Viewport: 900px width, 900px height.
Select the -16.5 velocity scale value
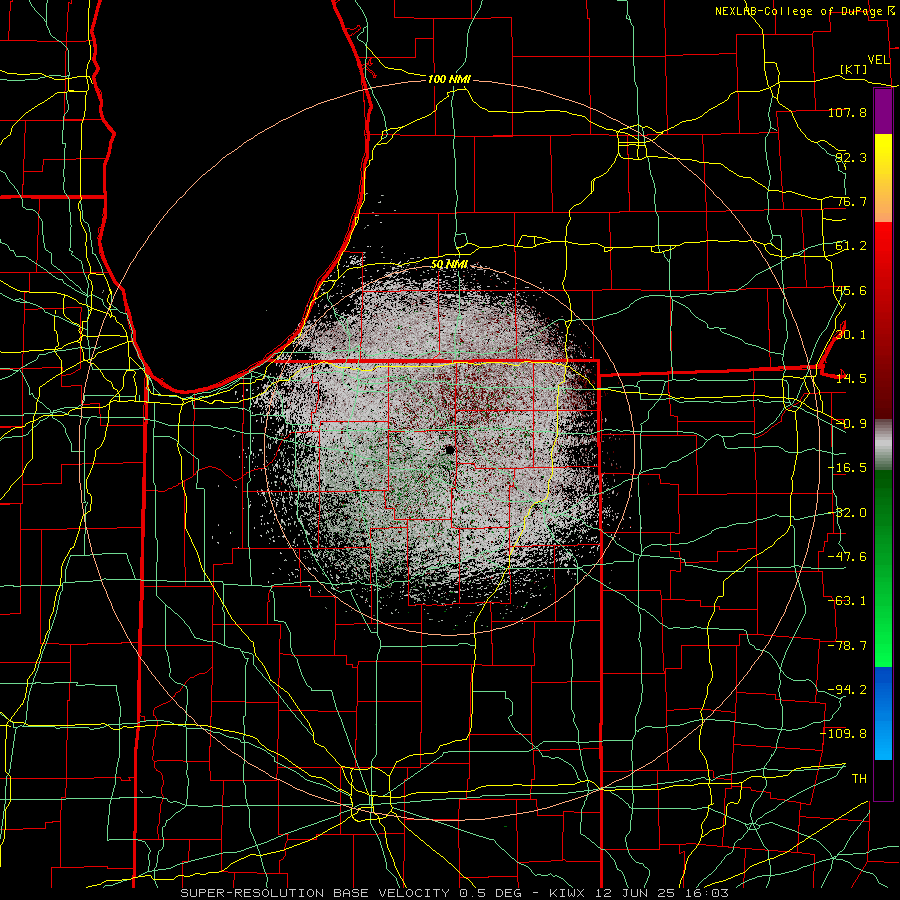pyautogui.click(x=847, y=468)
